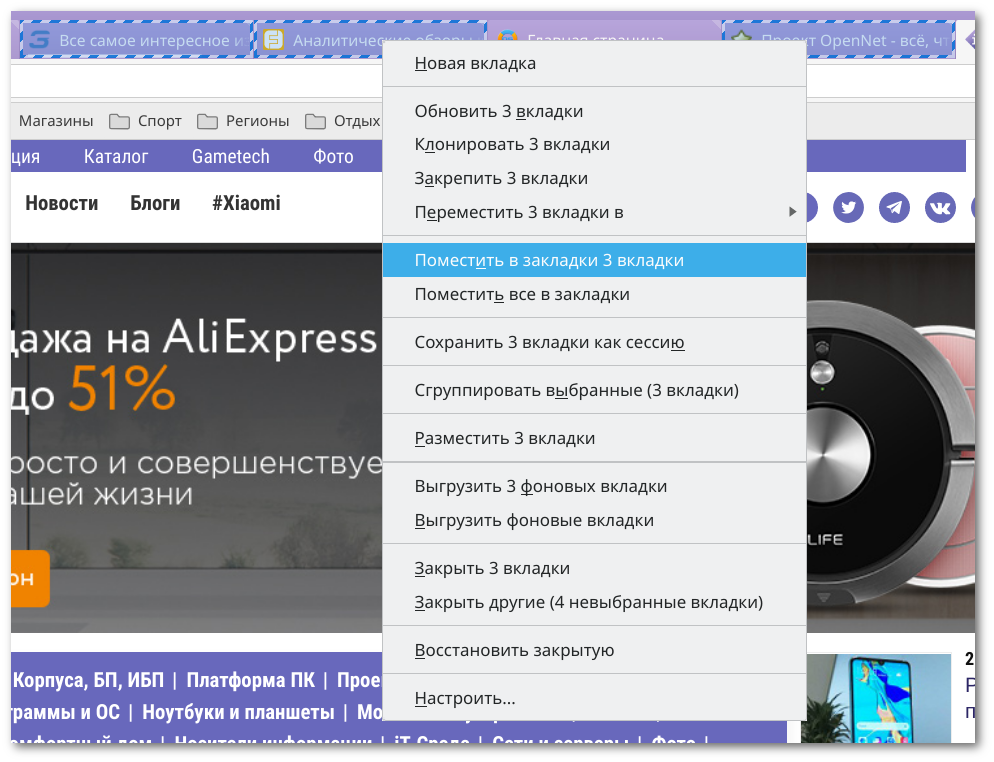Screen dimensions: 994x762
Task: Switch to 'Проект OpenNet' tab
Action: [838, 40]
